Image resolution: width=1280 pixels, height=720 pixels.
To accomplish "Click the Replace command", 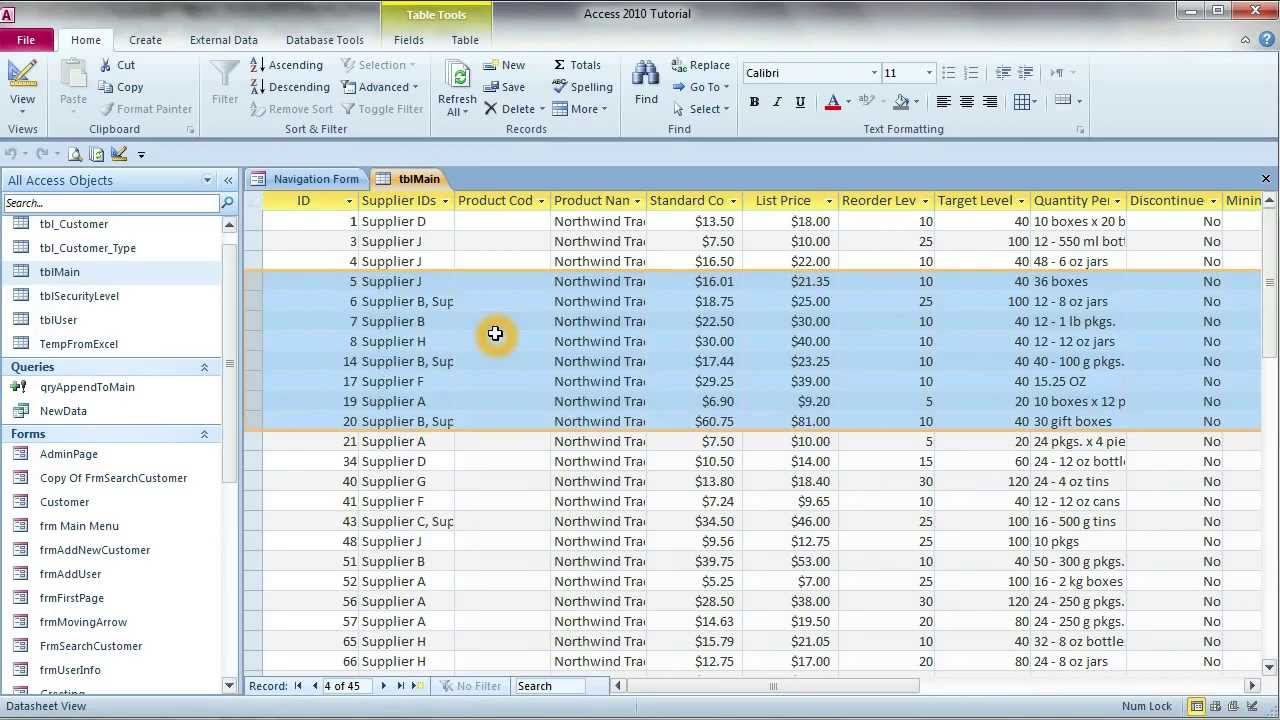I will pos(701,65).
